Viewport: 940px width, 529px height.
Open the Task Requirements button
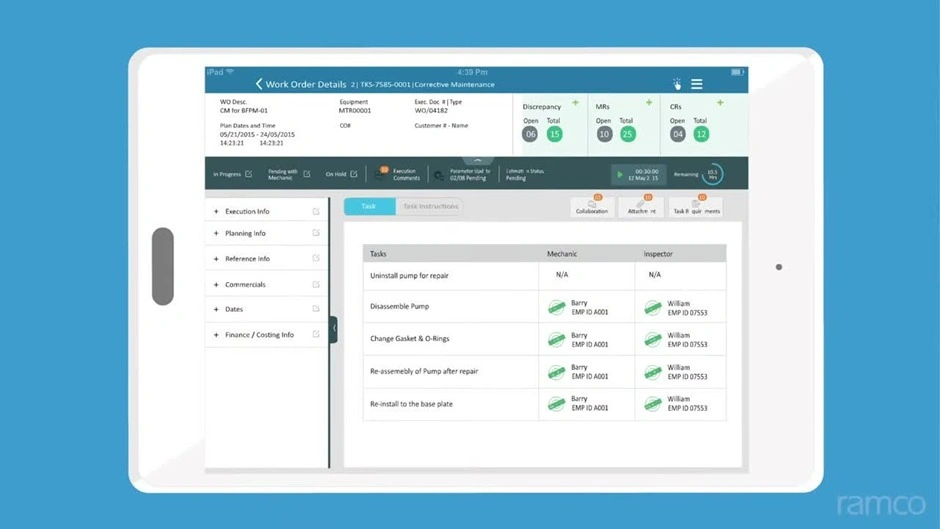pyautogui.click(x=696, y=207)
